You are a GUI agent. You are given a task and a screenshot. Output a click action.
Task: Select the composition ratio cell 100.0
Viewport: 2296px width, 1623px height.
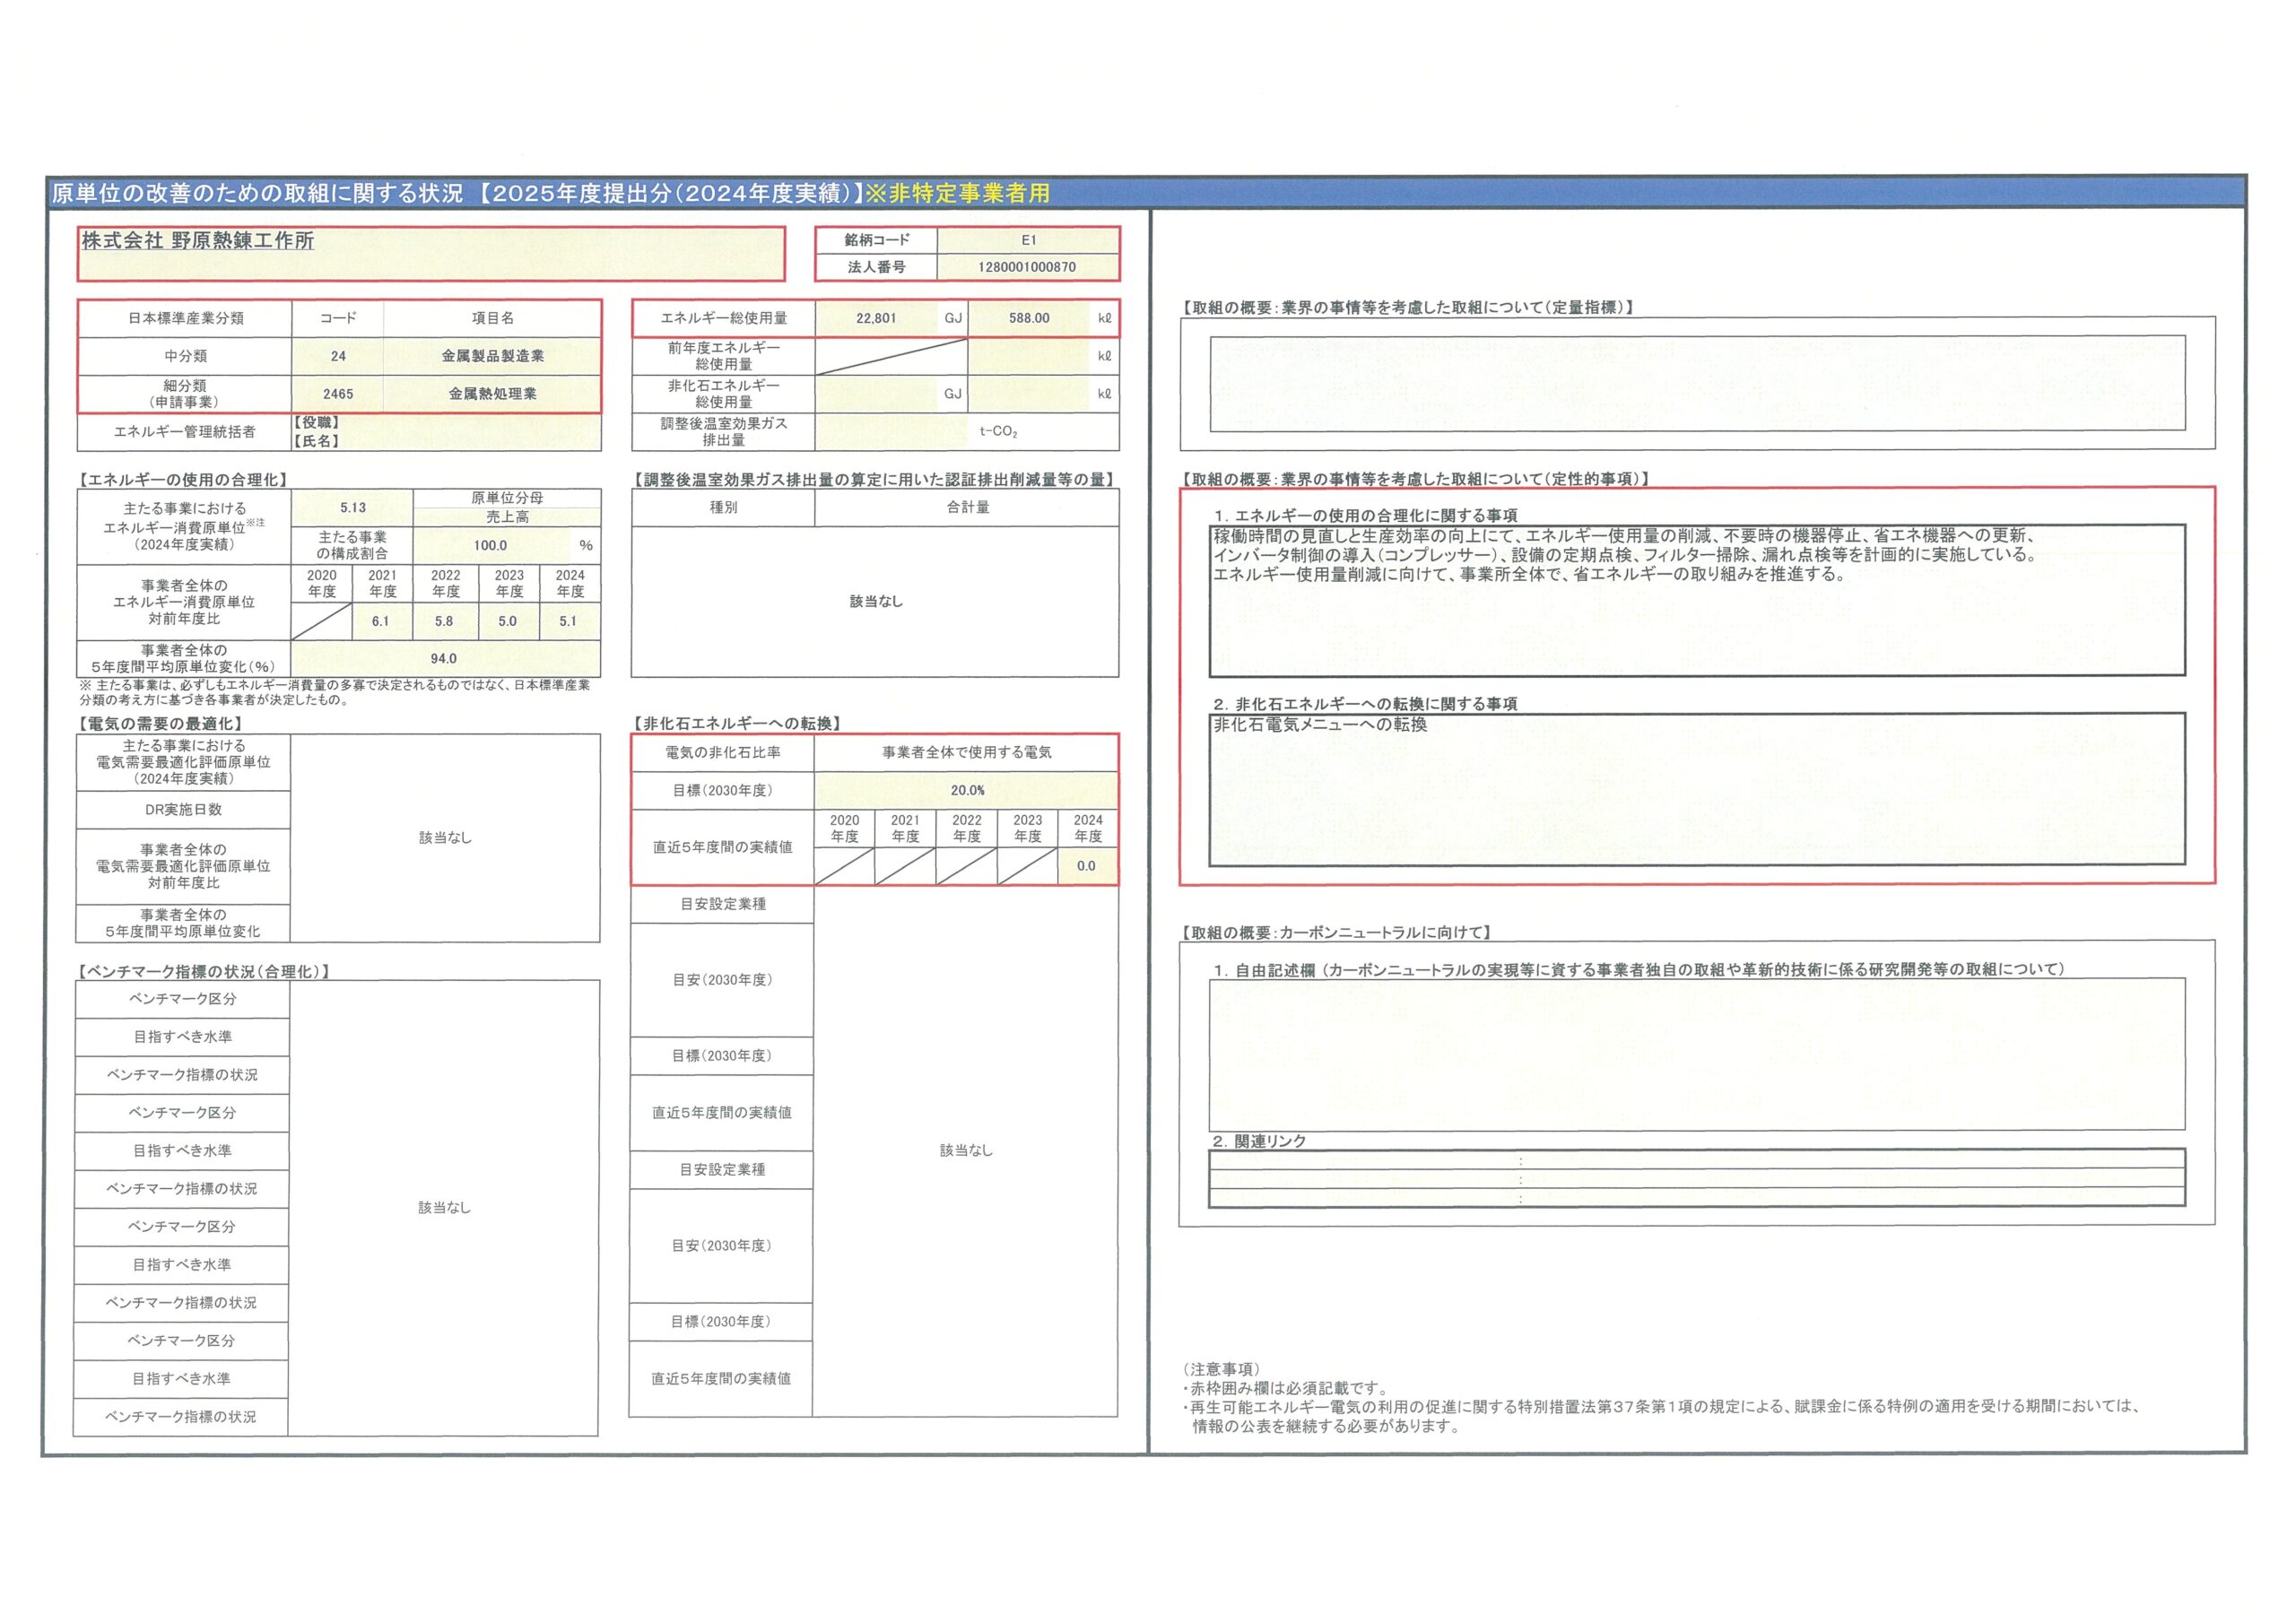click(x=490, y=545)
